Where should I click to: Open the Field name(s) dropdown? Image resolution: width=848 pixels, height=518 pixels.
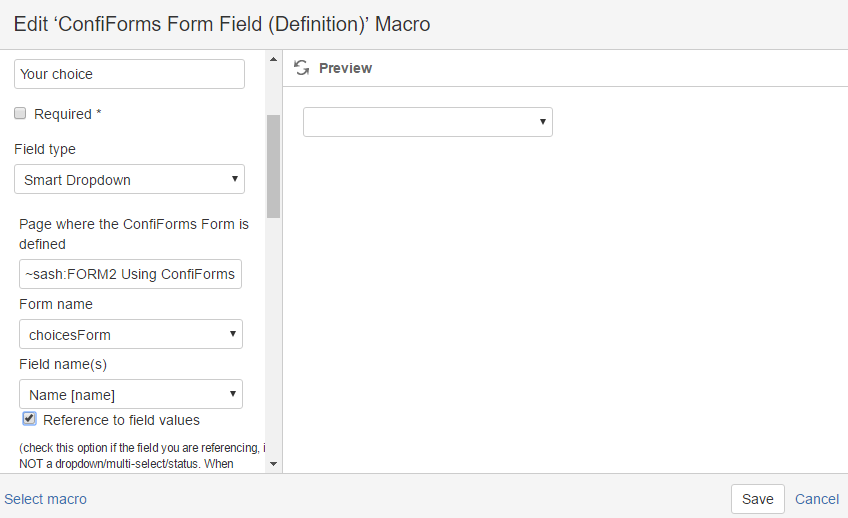click(x=131, y=394)
